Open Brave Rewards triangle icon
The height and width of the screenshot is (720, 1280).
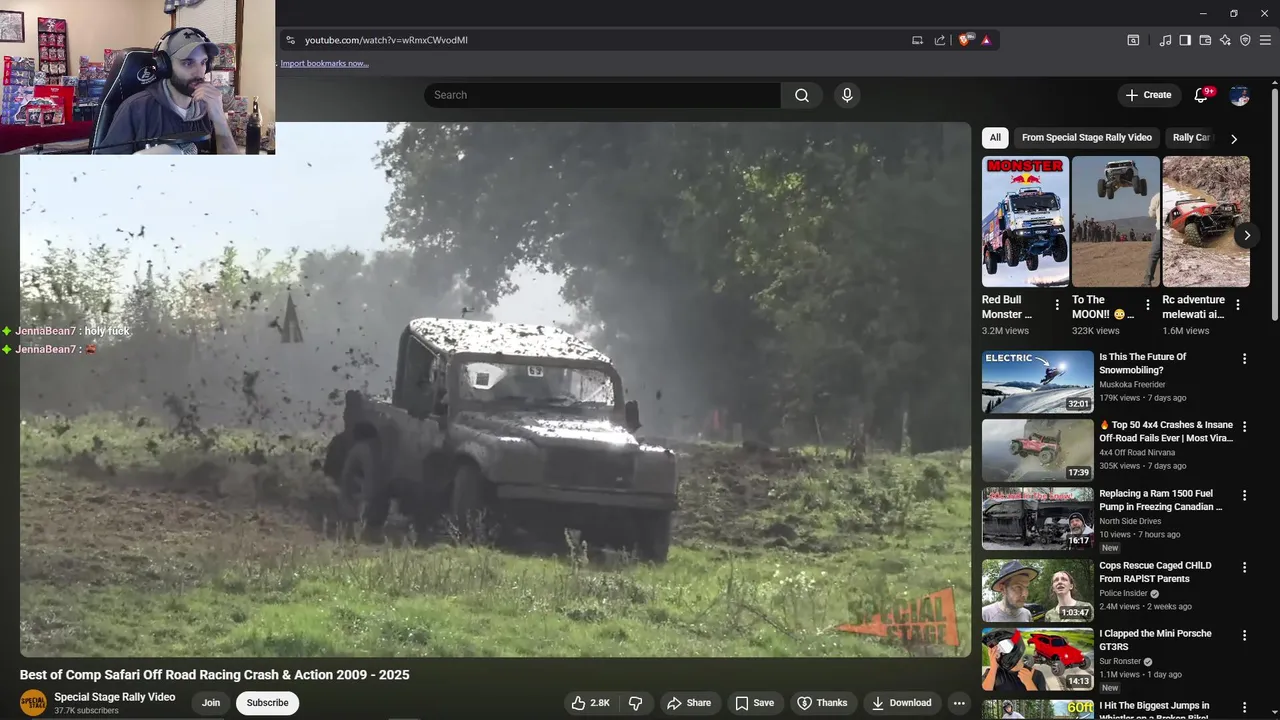point(986,40)
